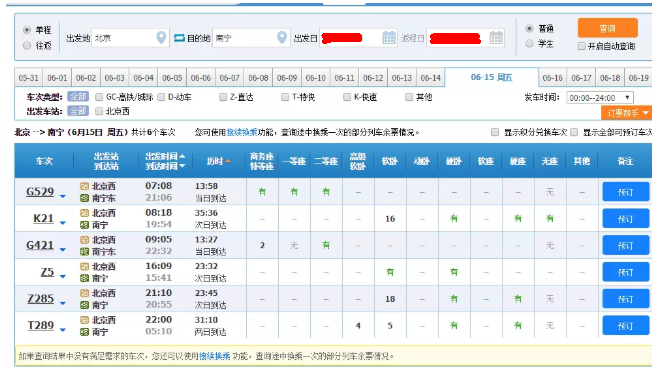The width and height of the screenshot is (652, 368).
Task: Open the 发车时间 00:00--24:00 dropdown
Action: tap(600, 98)
